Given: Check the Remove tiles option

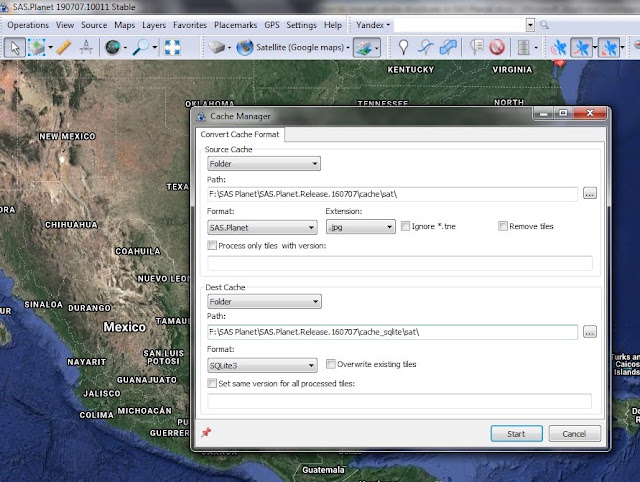Looking at the screenshot, I should [503, 226].
